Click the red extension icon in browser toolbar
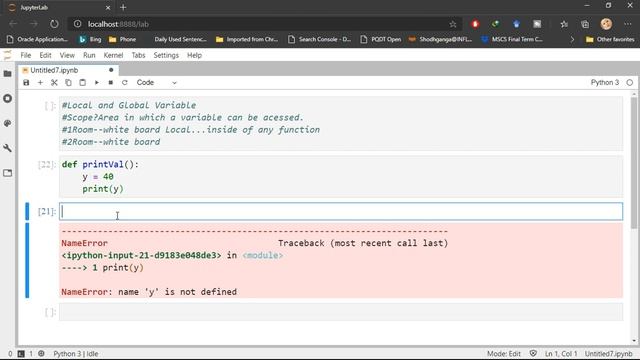The image size is (640, 360). pyautogui.click(x=475, y=24)
